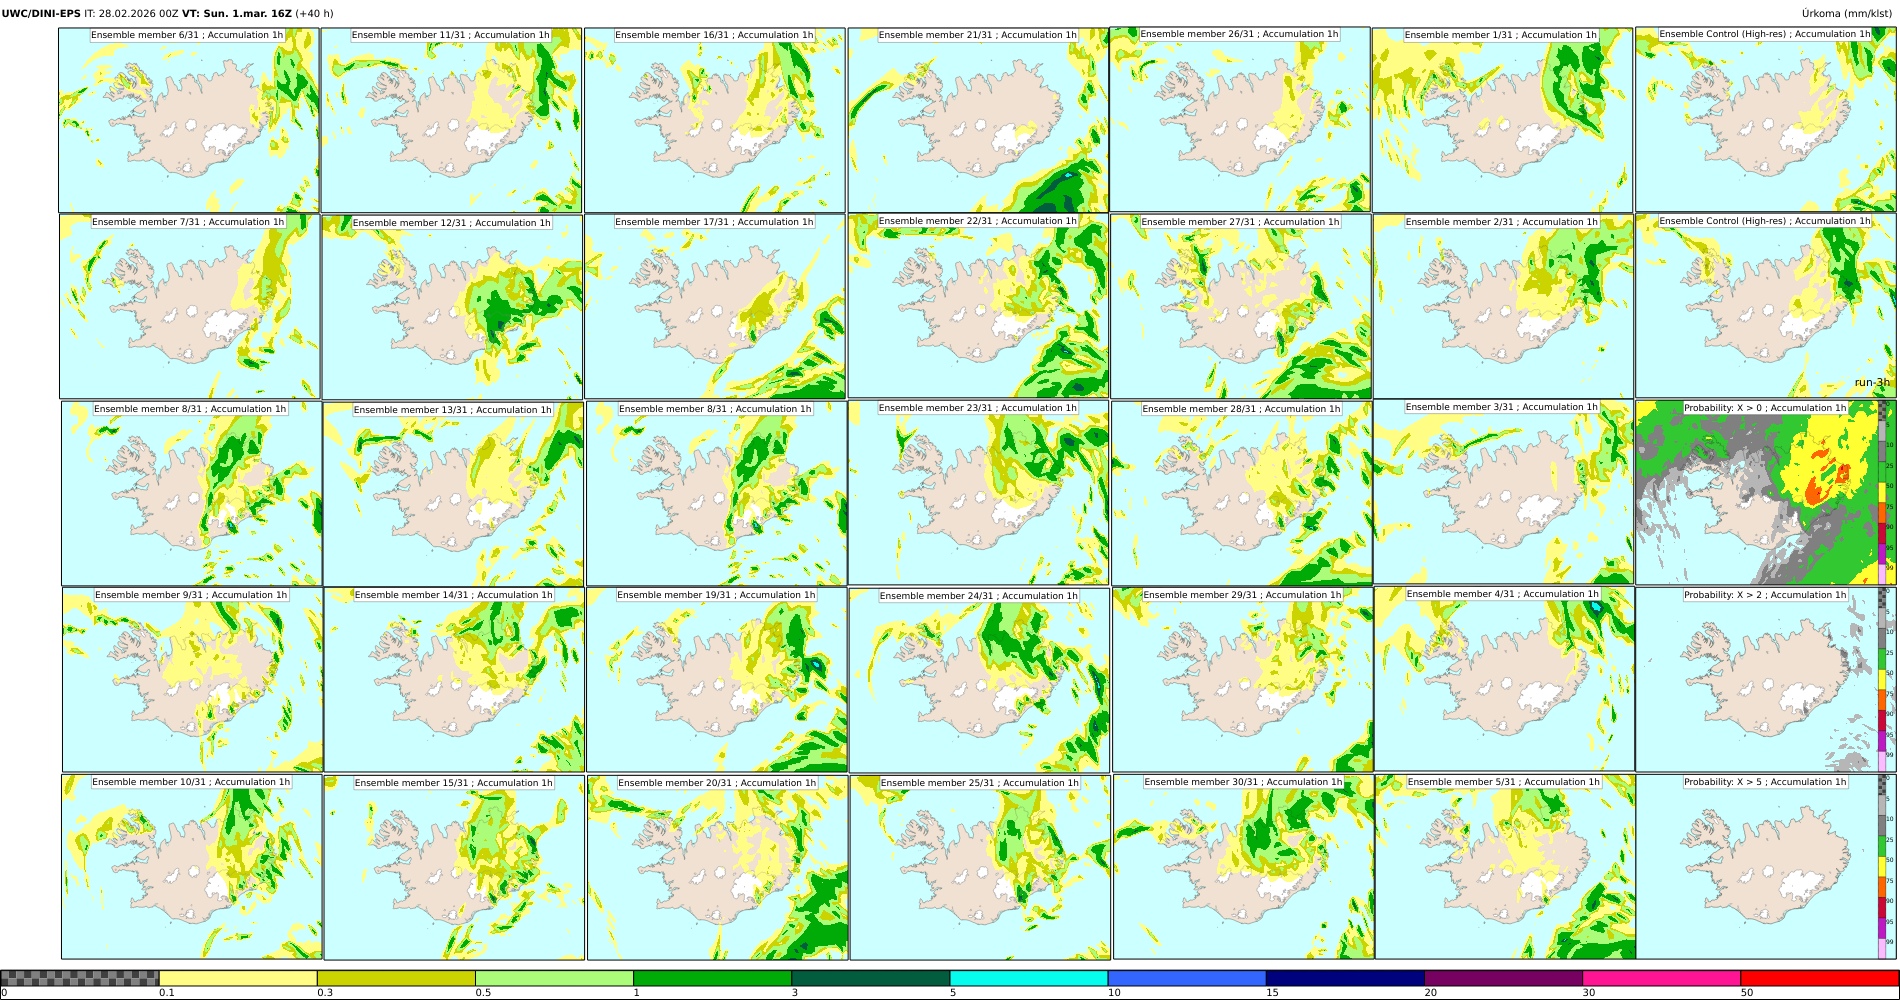Image resolution: width=1900 pixels, height=1000 pixels.
Task: Pick the olive 0.3–0.5 legend swatch
Action: coord(396,978)
